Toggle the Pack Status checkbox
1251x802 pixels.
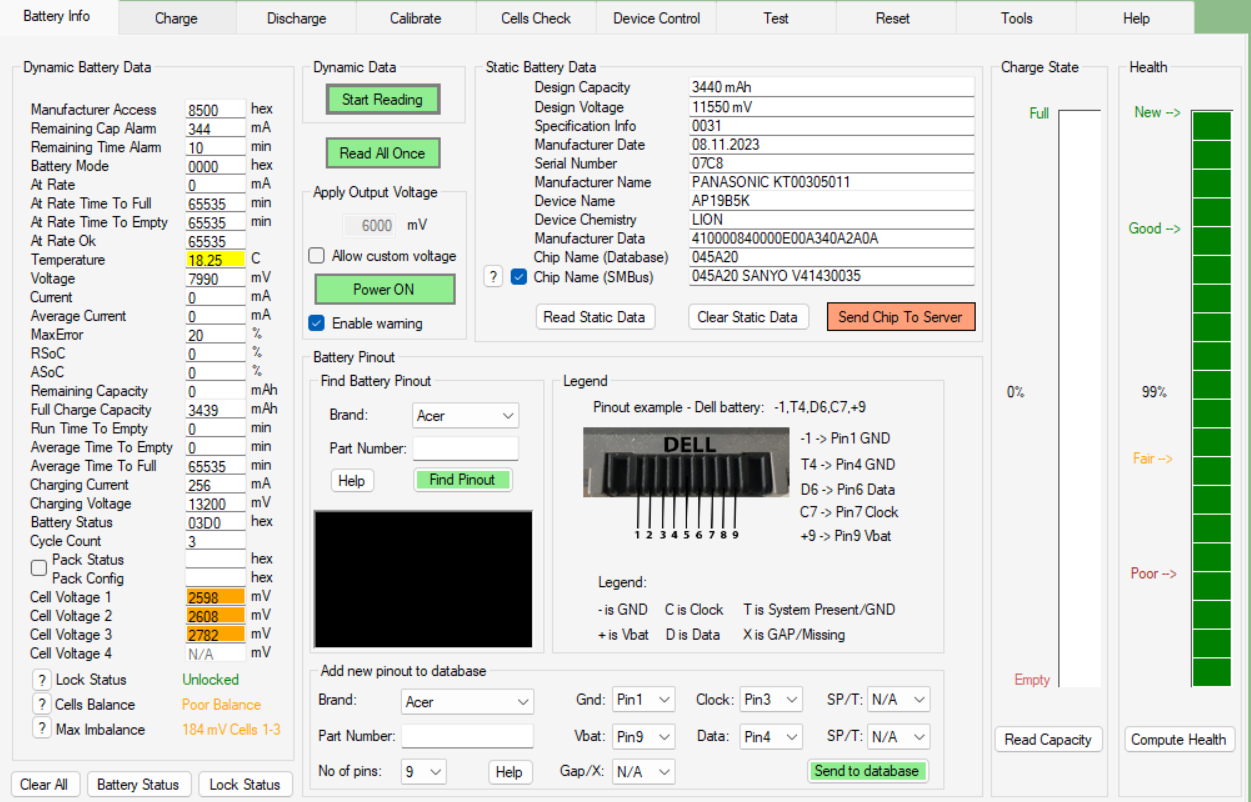pyautogui.click(x=39, y=568)
